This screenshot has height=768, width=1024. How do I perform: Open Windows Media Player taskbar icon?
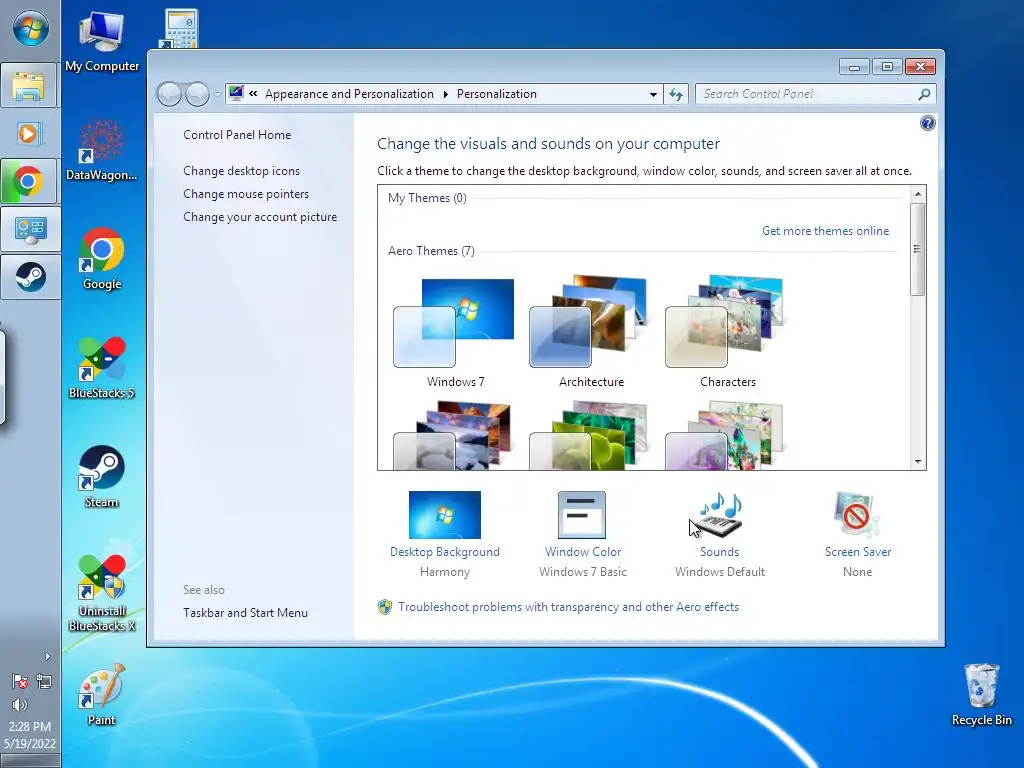tap(29, 134)
